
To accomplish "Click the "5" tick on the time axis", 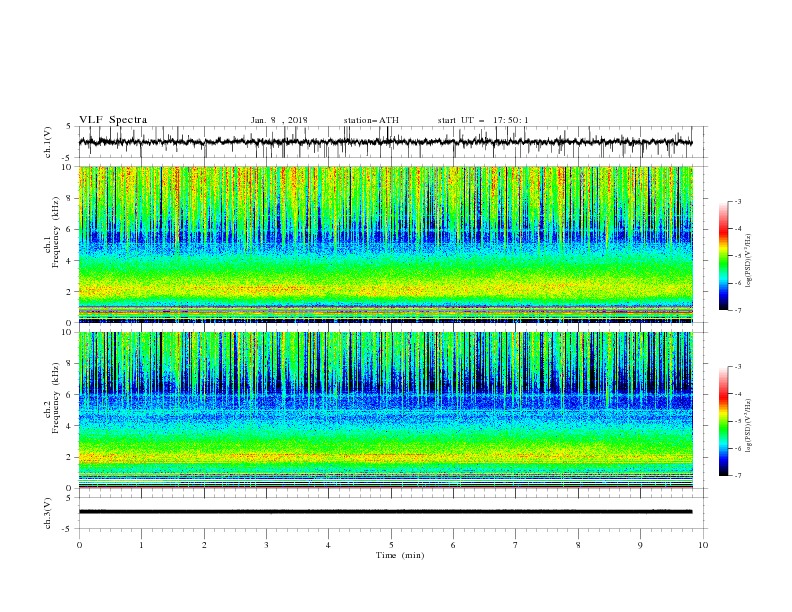I will 391,545.
